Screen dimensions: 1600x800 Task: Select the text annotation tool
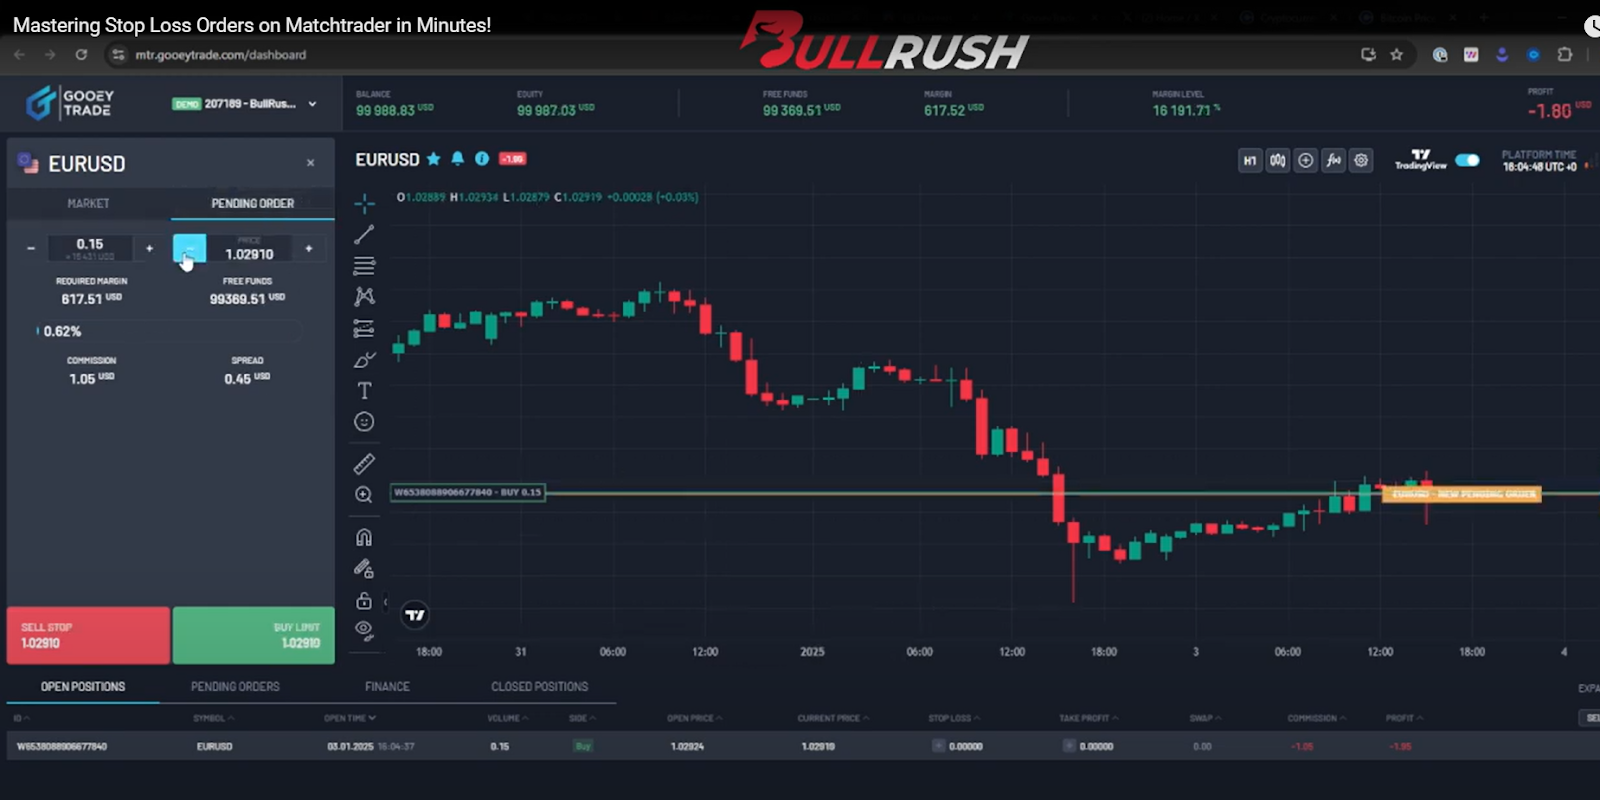click(x=364, y=391)
